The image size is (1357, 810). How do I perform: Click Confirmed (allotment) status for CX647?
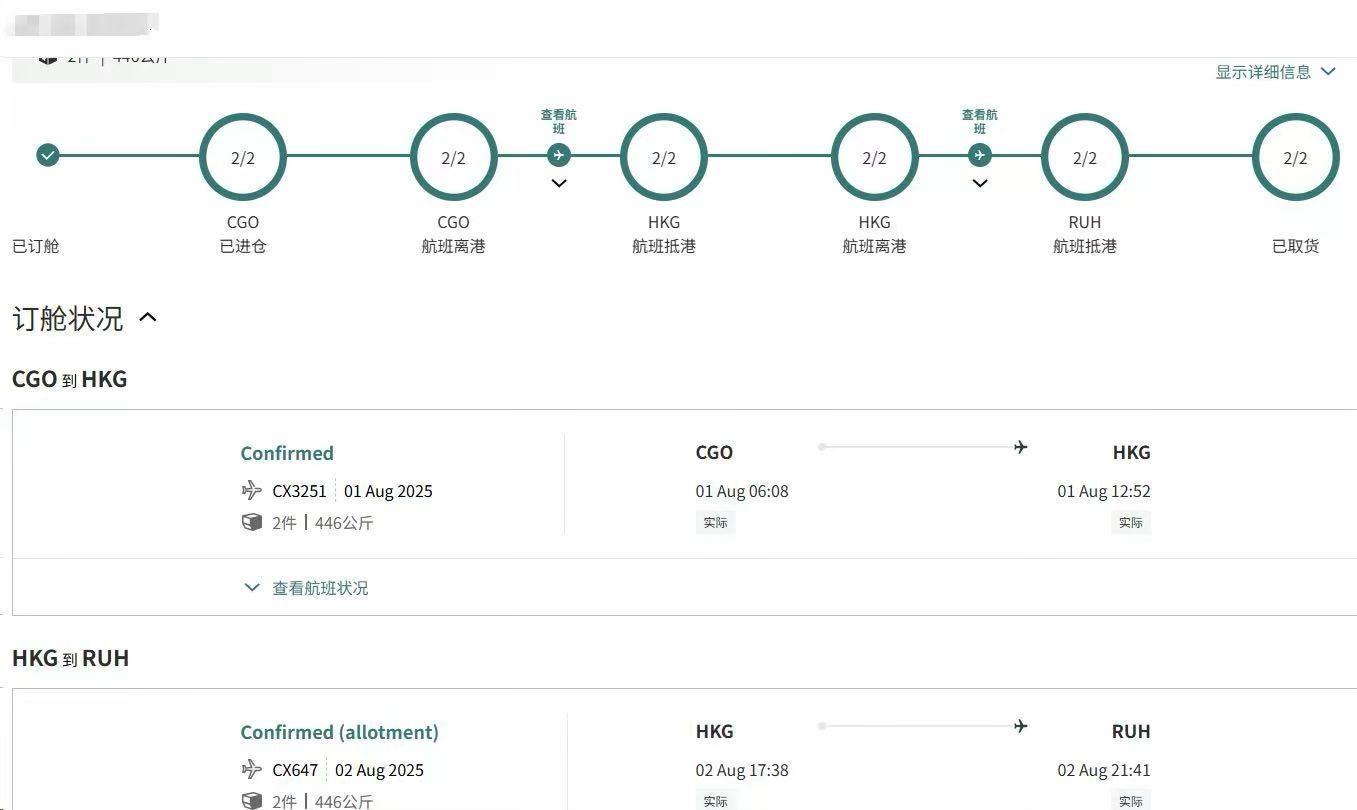click(x=339, y=732)
